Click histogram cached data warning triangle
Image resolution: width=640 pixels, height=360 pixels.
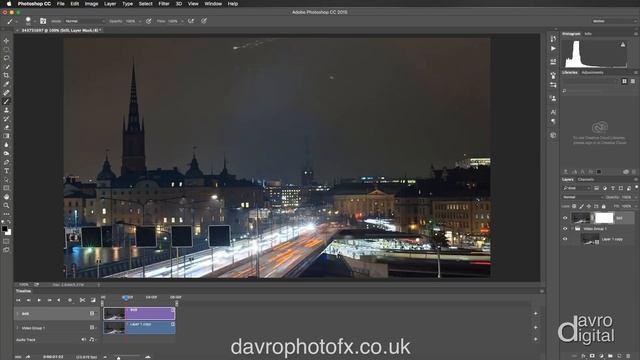click(x=623, y=44)
